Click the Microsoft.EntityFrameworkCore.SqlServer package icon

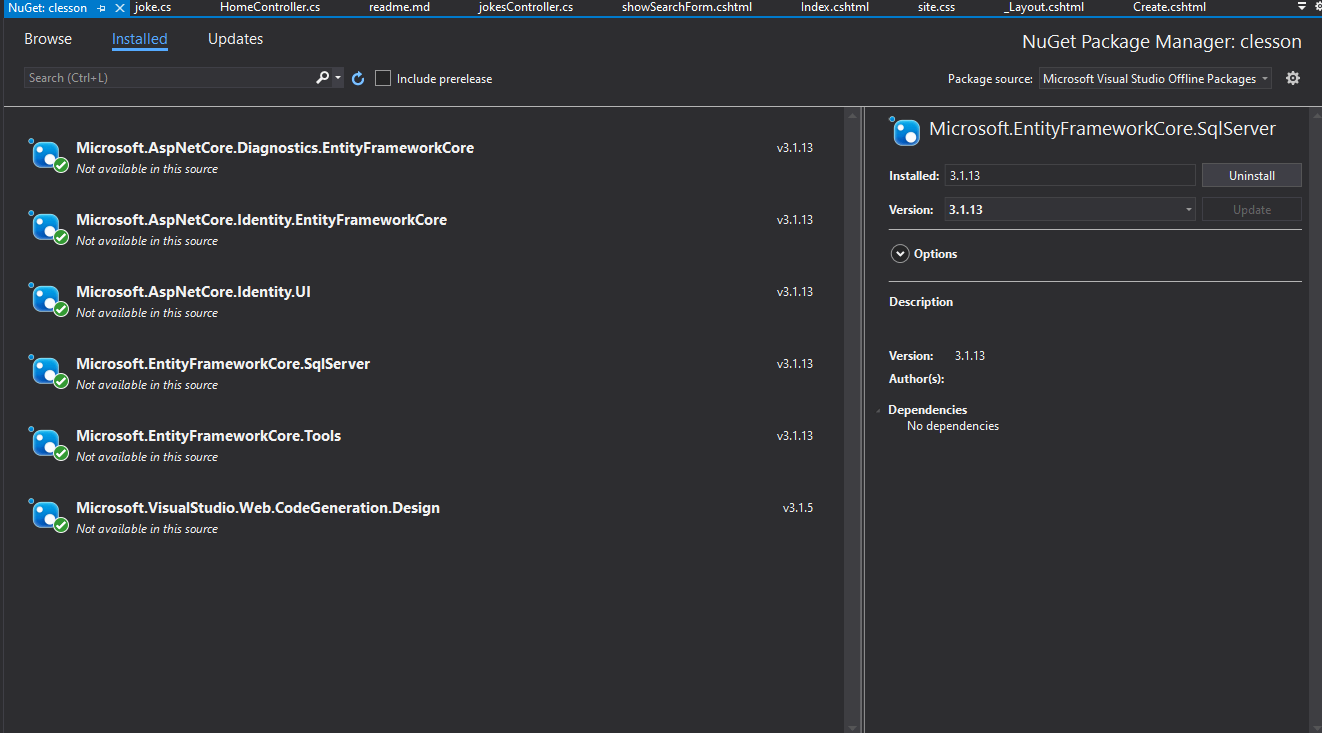coord(49,371)
